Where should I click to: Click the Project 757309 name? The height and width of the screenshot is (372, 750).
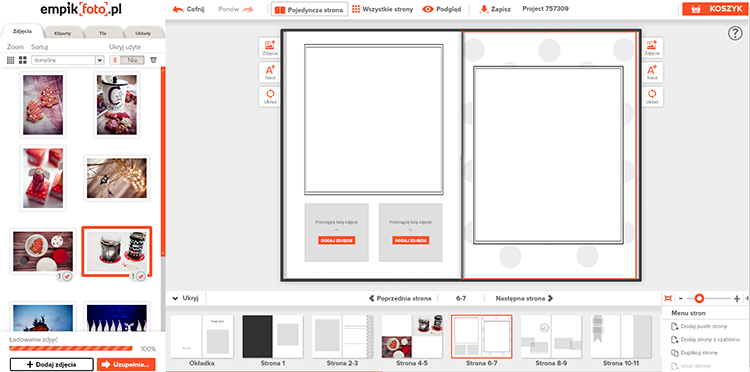tap(546, 9)
